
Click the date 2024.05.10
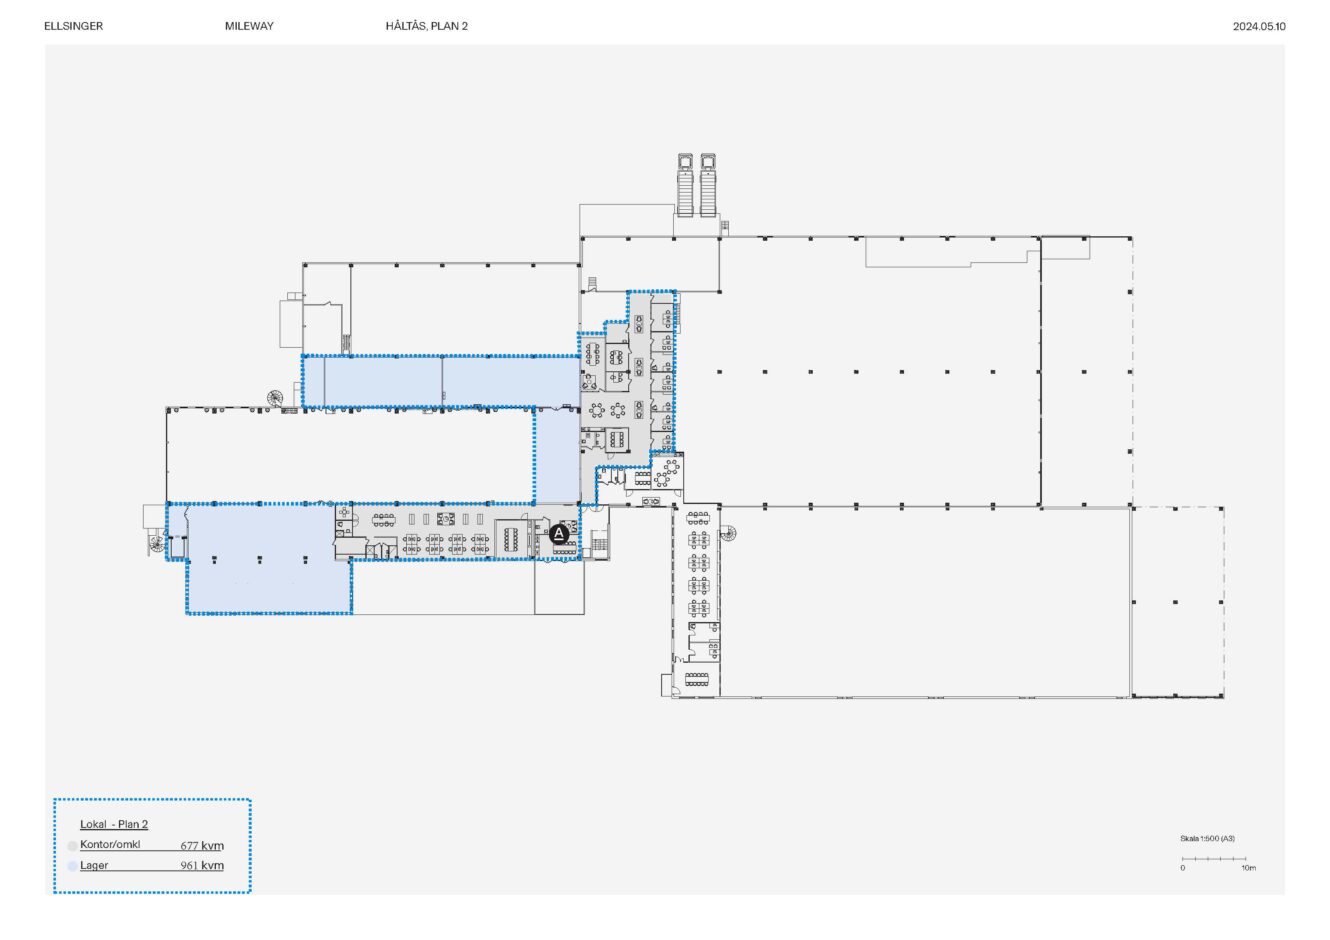[x=1259, y=26]
